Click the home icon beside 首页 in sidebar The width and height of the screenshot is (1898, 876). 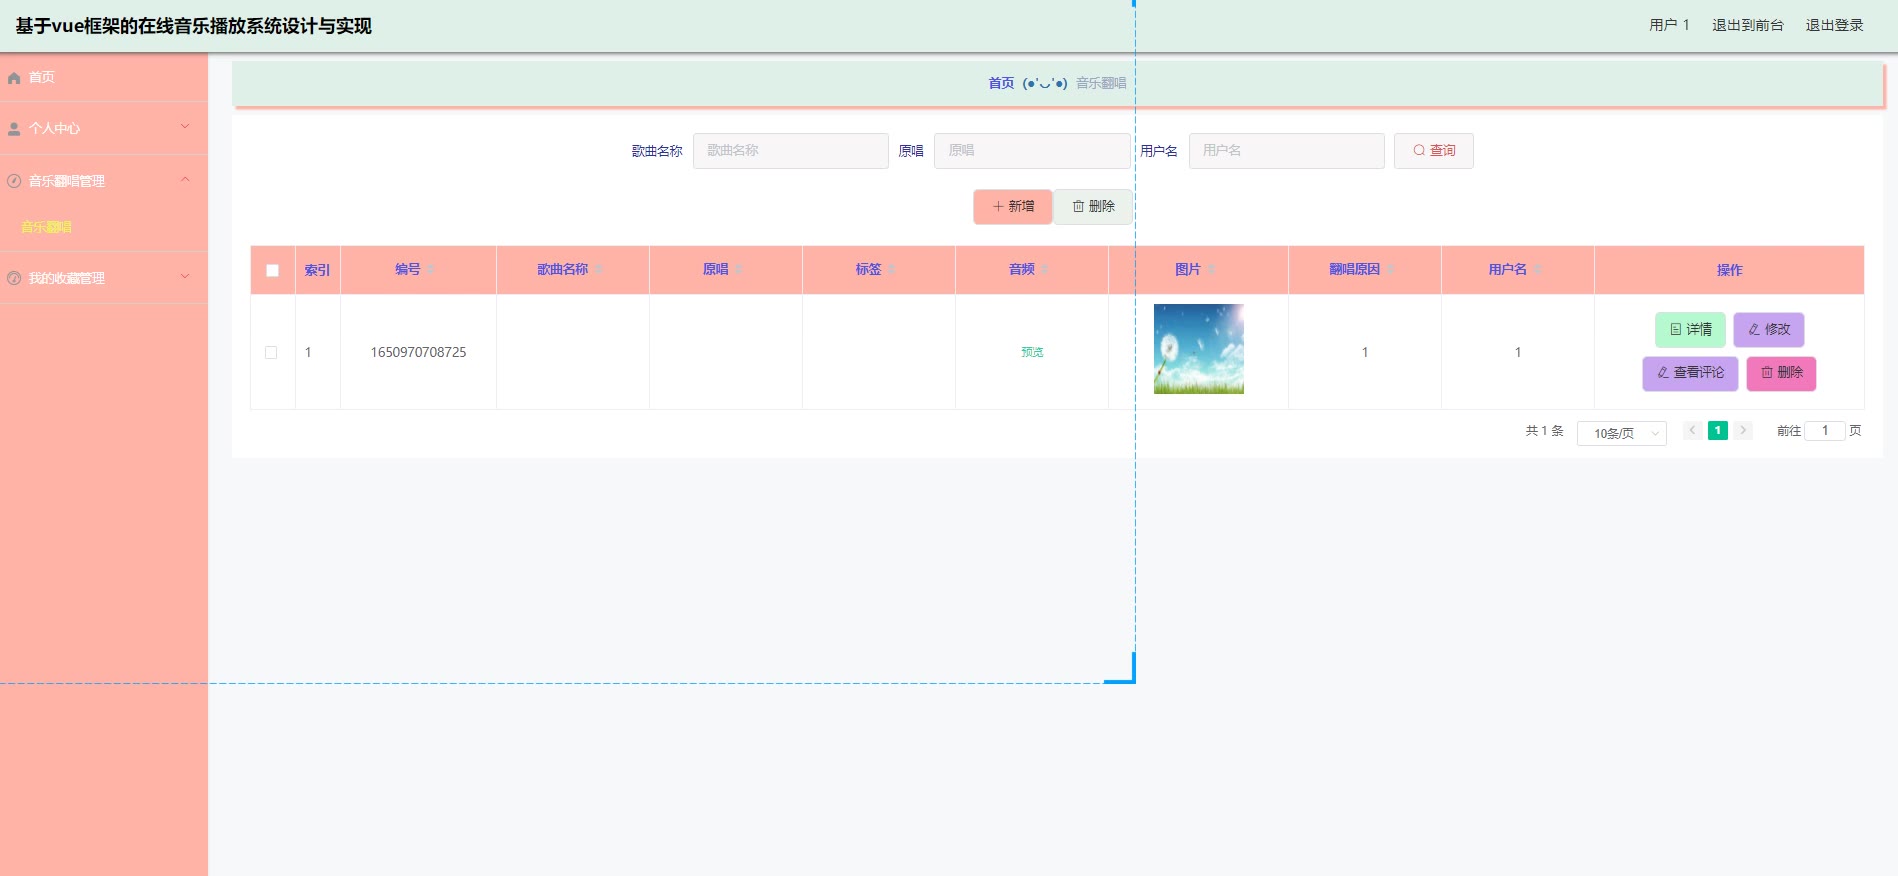coord(14,78)
